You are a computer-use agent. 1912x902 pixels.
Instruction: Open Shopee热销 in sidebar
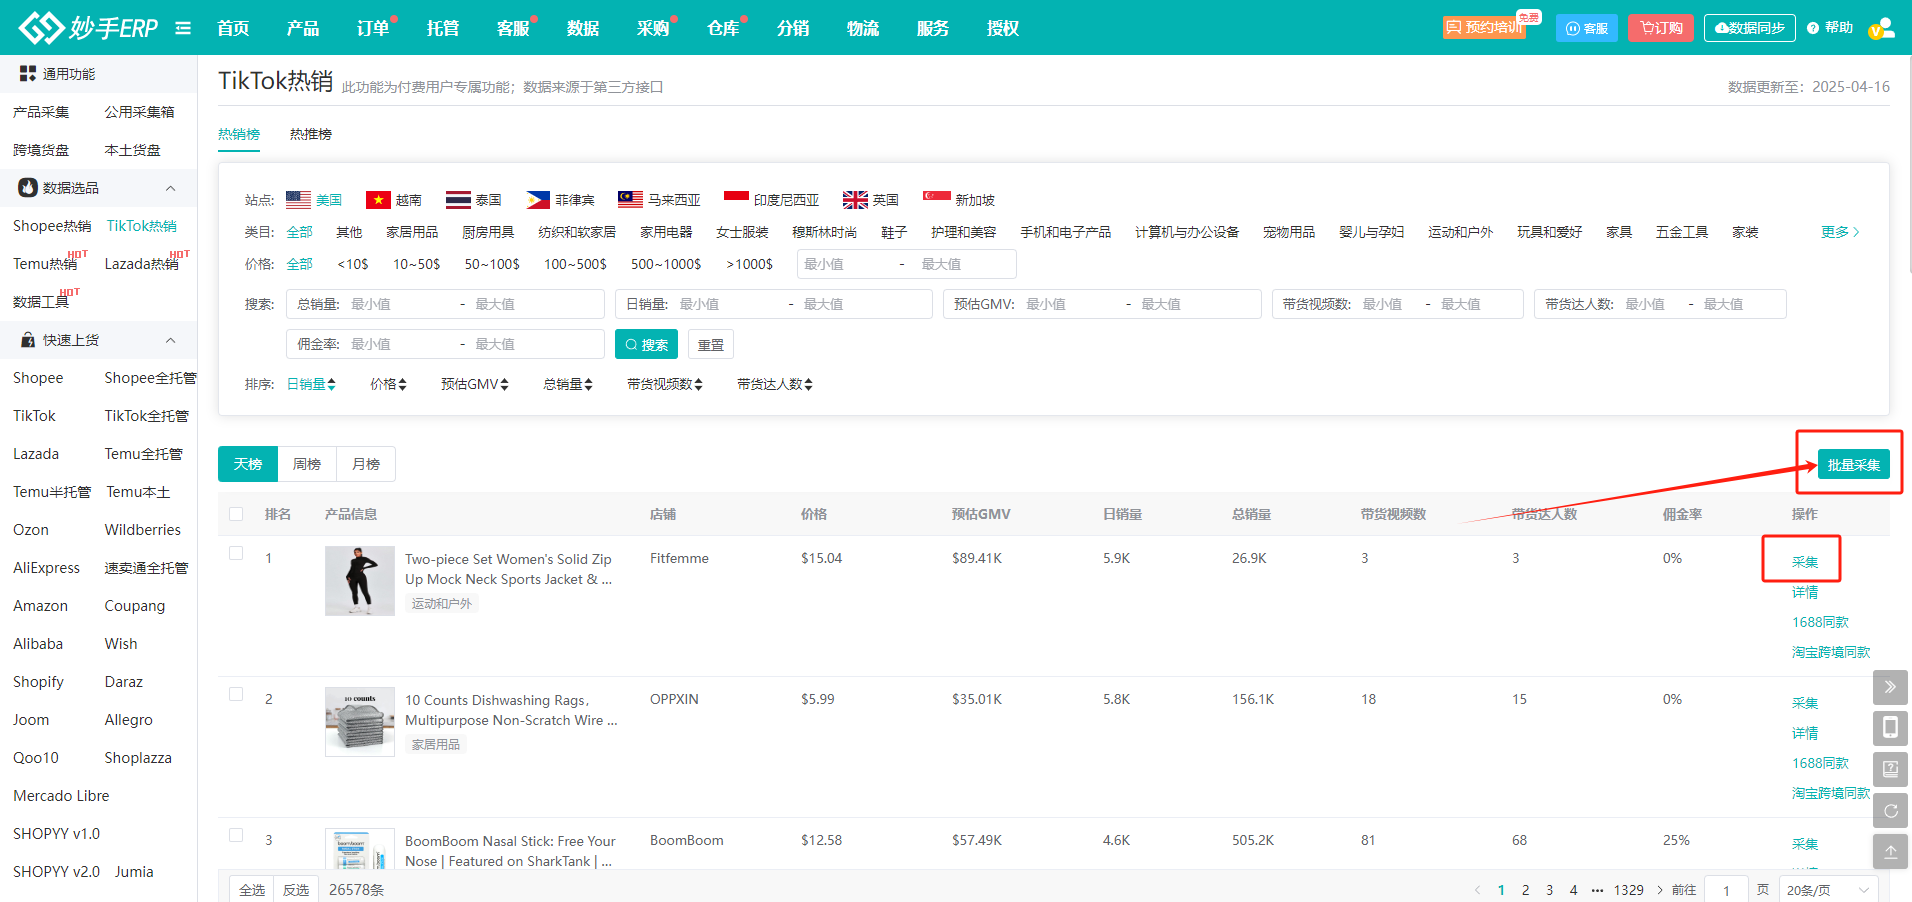[52, 226]
